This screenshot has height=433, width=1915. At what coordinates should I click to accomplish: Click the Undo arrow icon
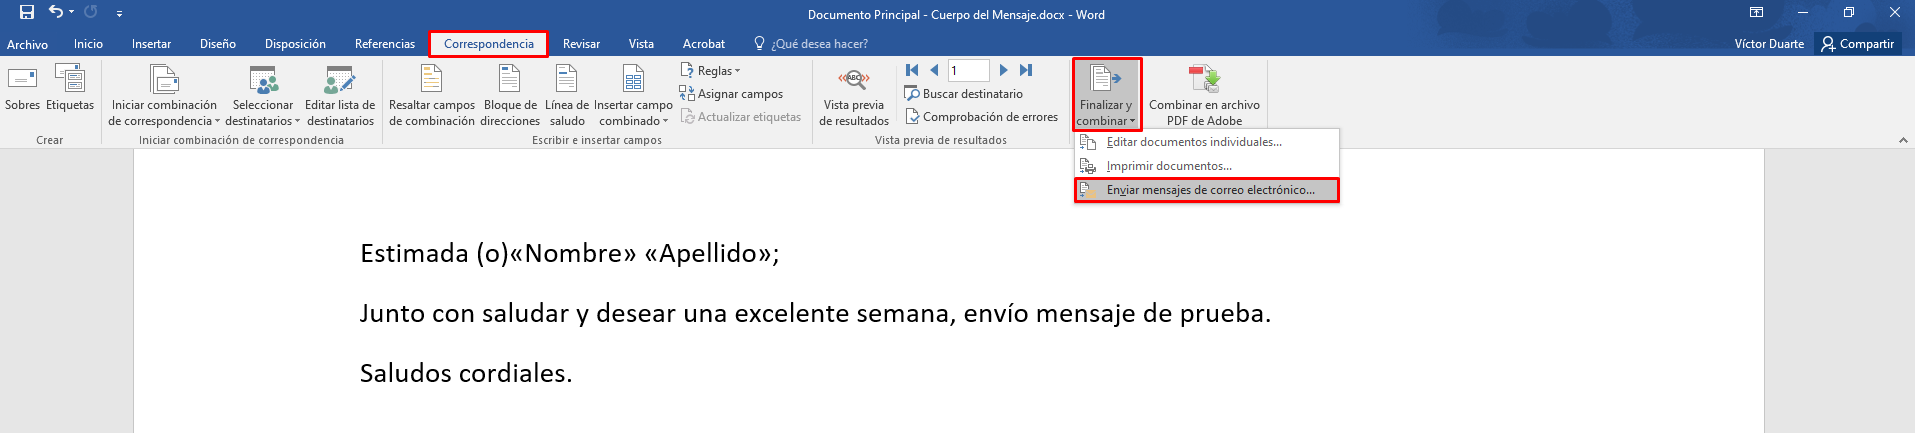[56, 12]
